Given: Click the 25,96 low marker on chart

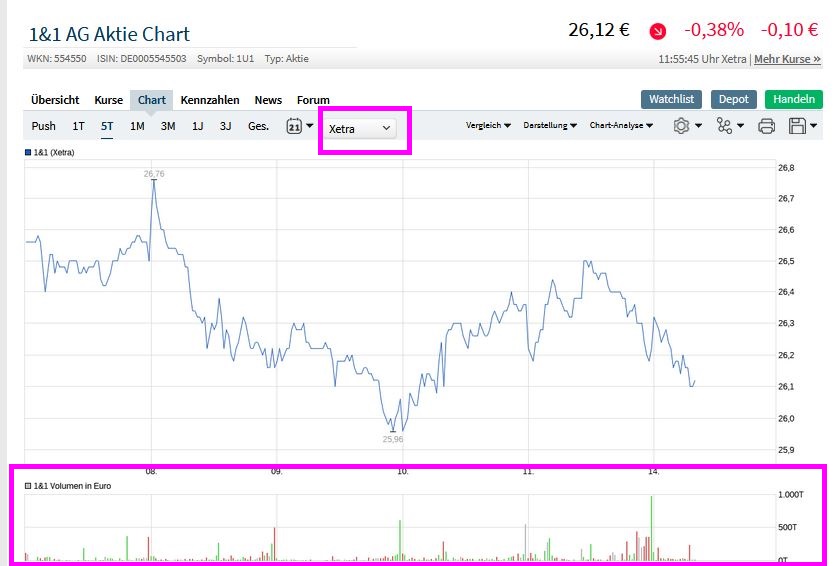Looking at the screenshot, I should (x=393, y=439).
